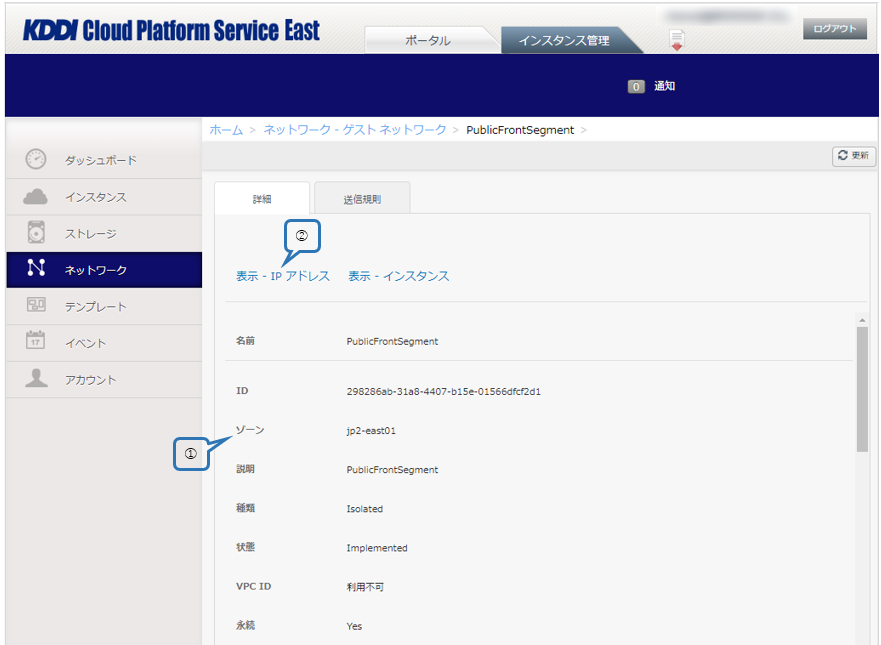The height and width of the screenshot is (645, 881).
Task: Click the Account person icon
Action: [x=36, y=379]
